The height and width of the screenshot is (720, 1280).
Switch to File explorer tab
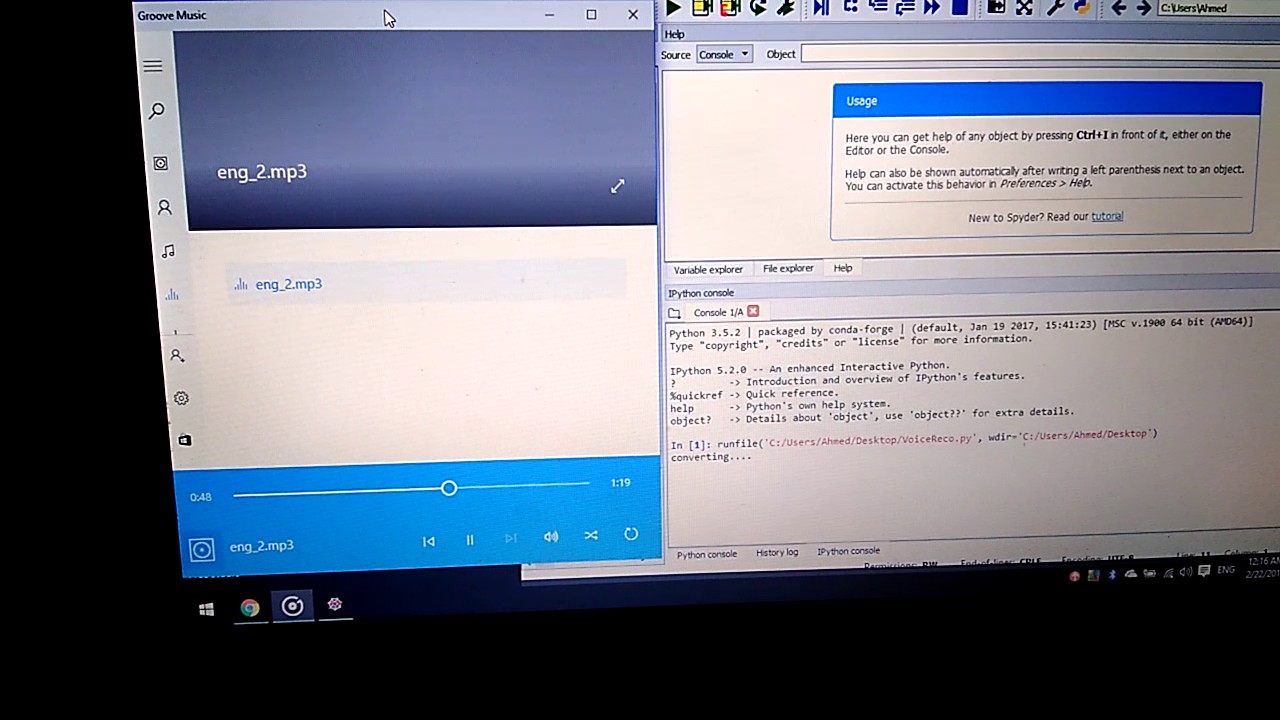click(788, 268)
